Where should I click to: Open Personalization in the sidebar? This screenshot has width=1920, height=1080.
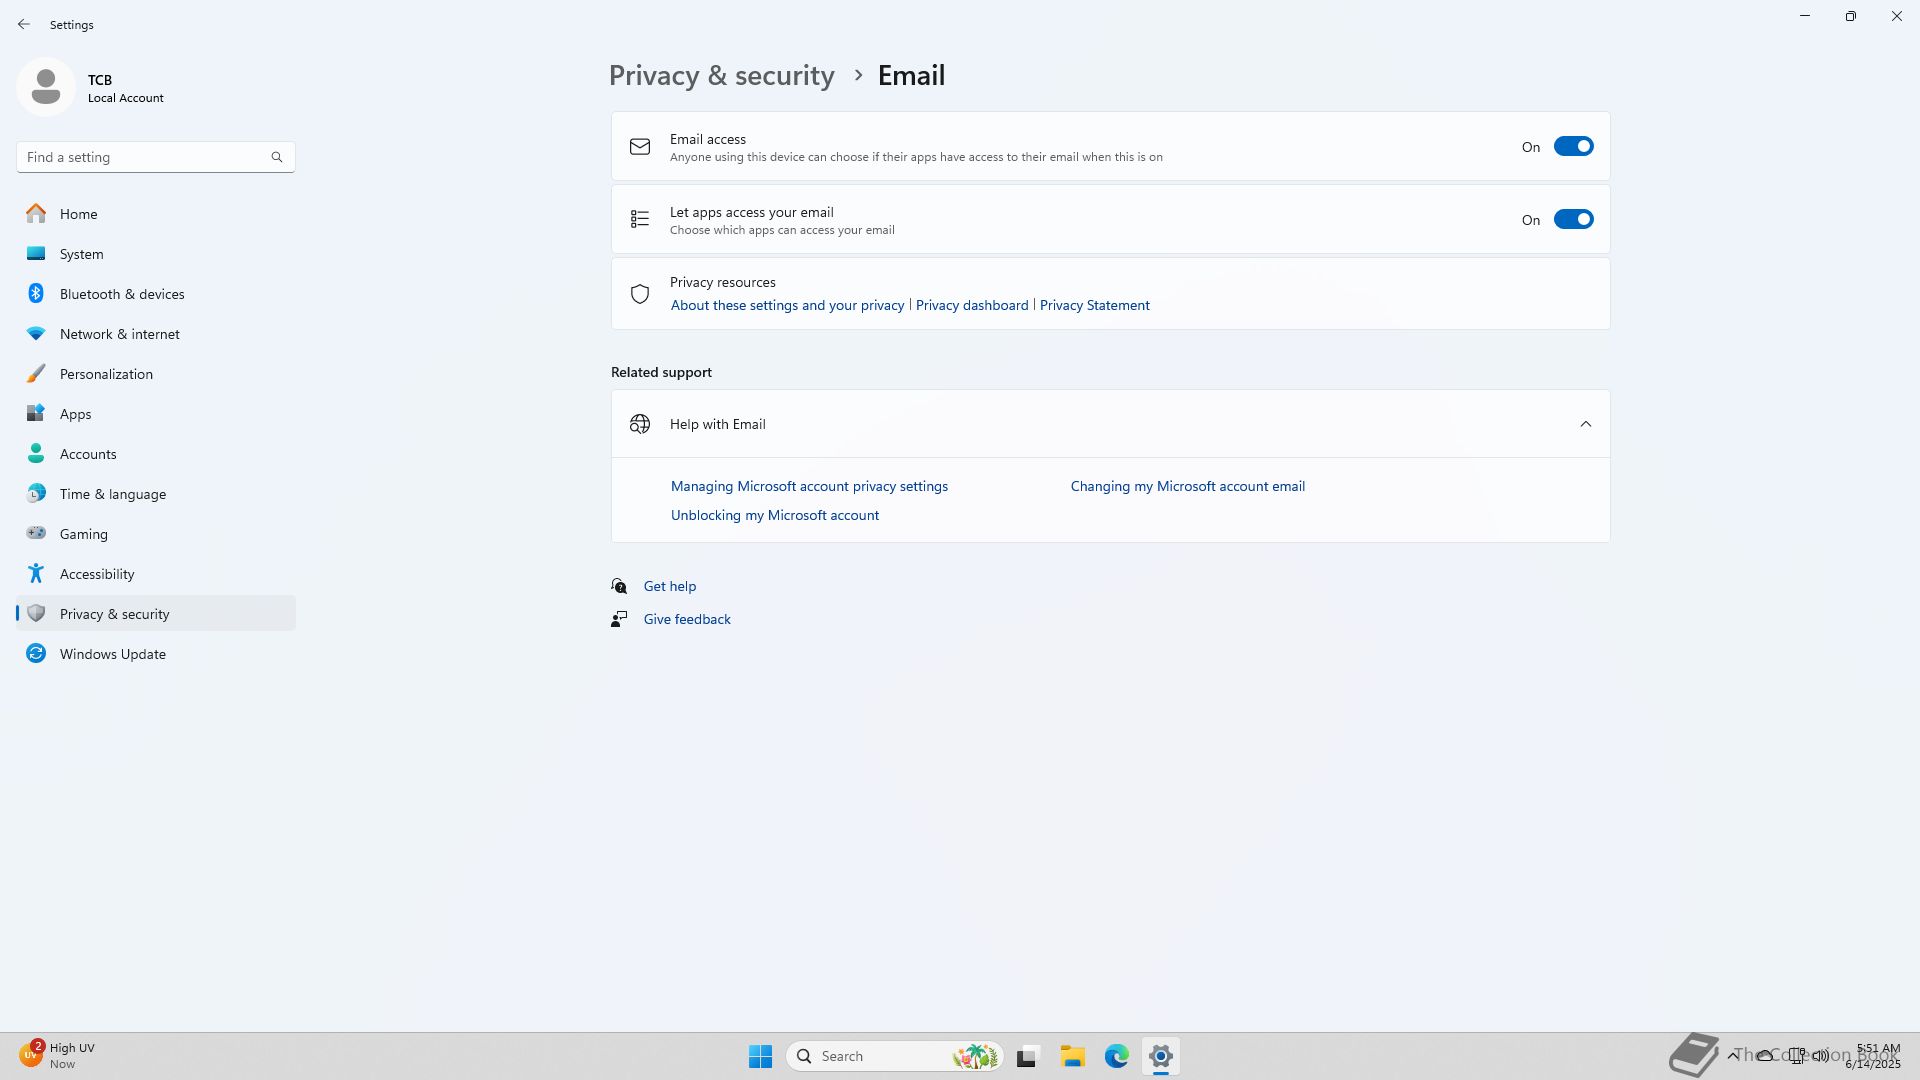click(106, 374)
